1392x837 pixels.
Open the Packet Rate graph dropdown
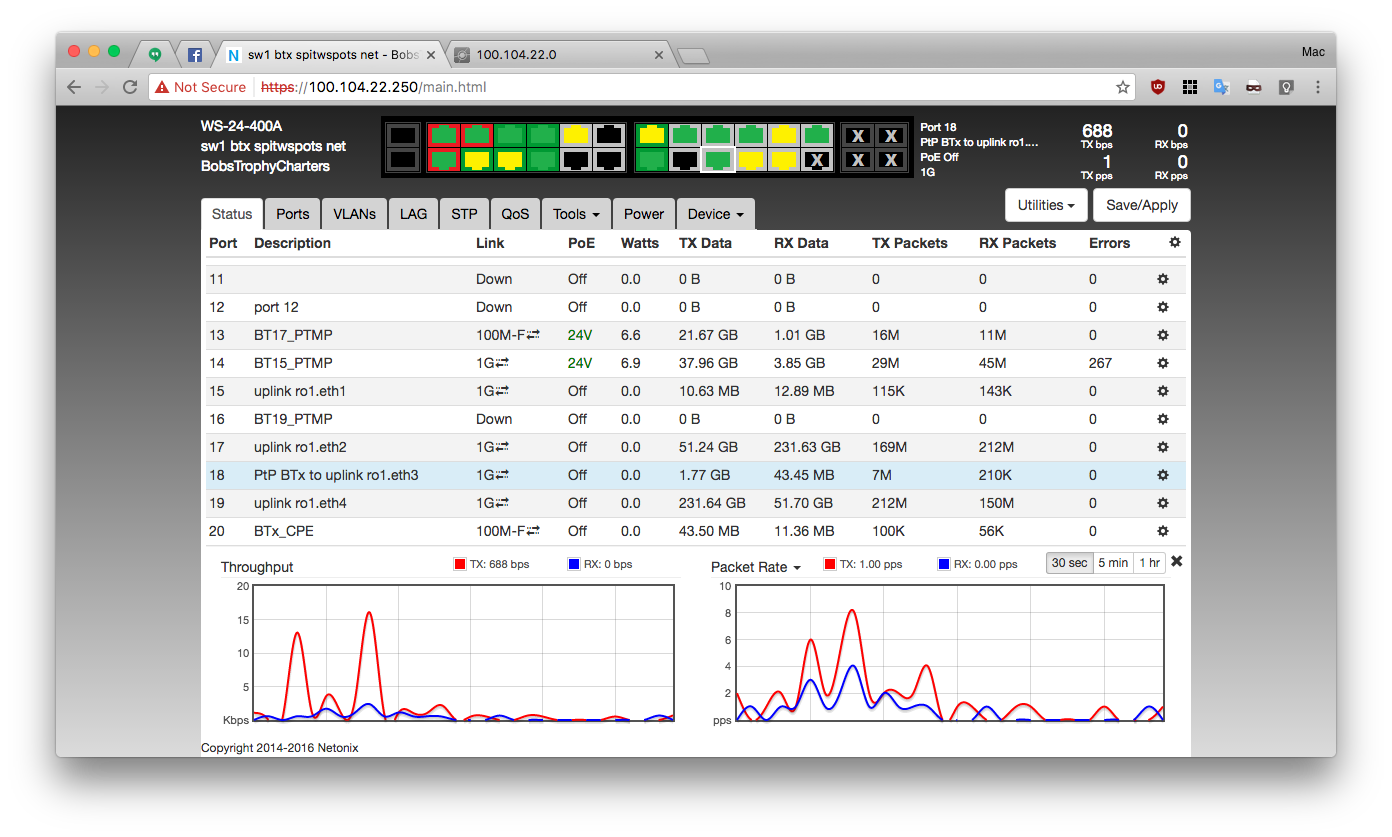756,567
